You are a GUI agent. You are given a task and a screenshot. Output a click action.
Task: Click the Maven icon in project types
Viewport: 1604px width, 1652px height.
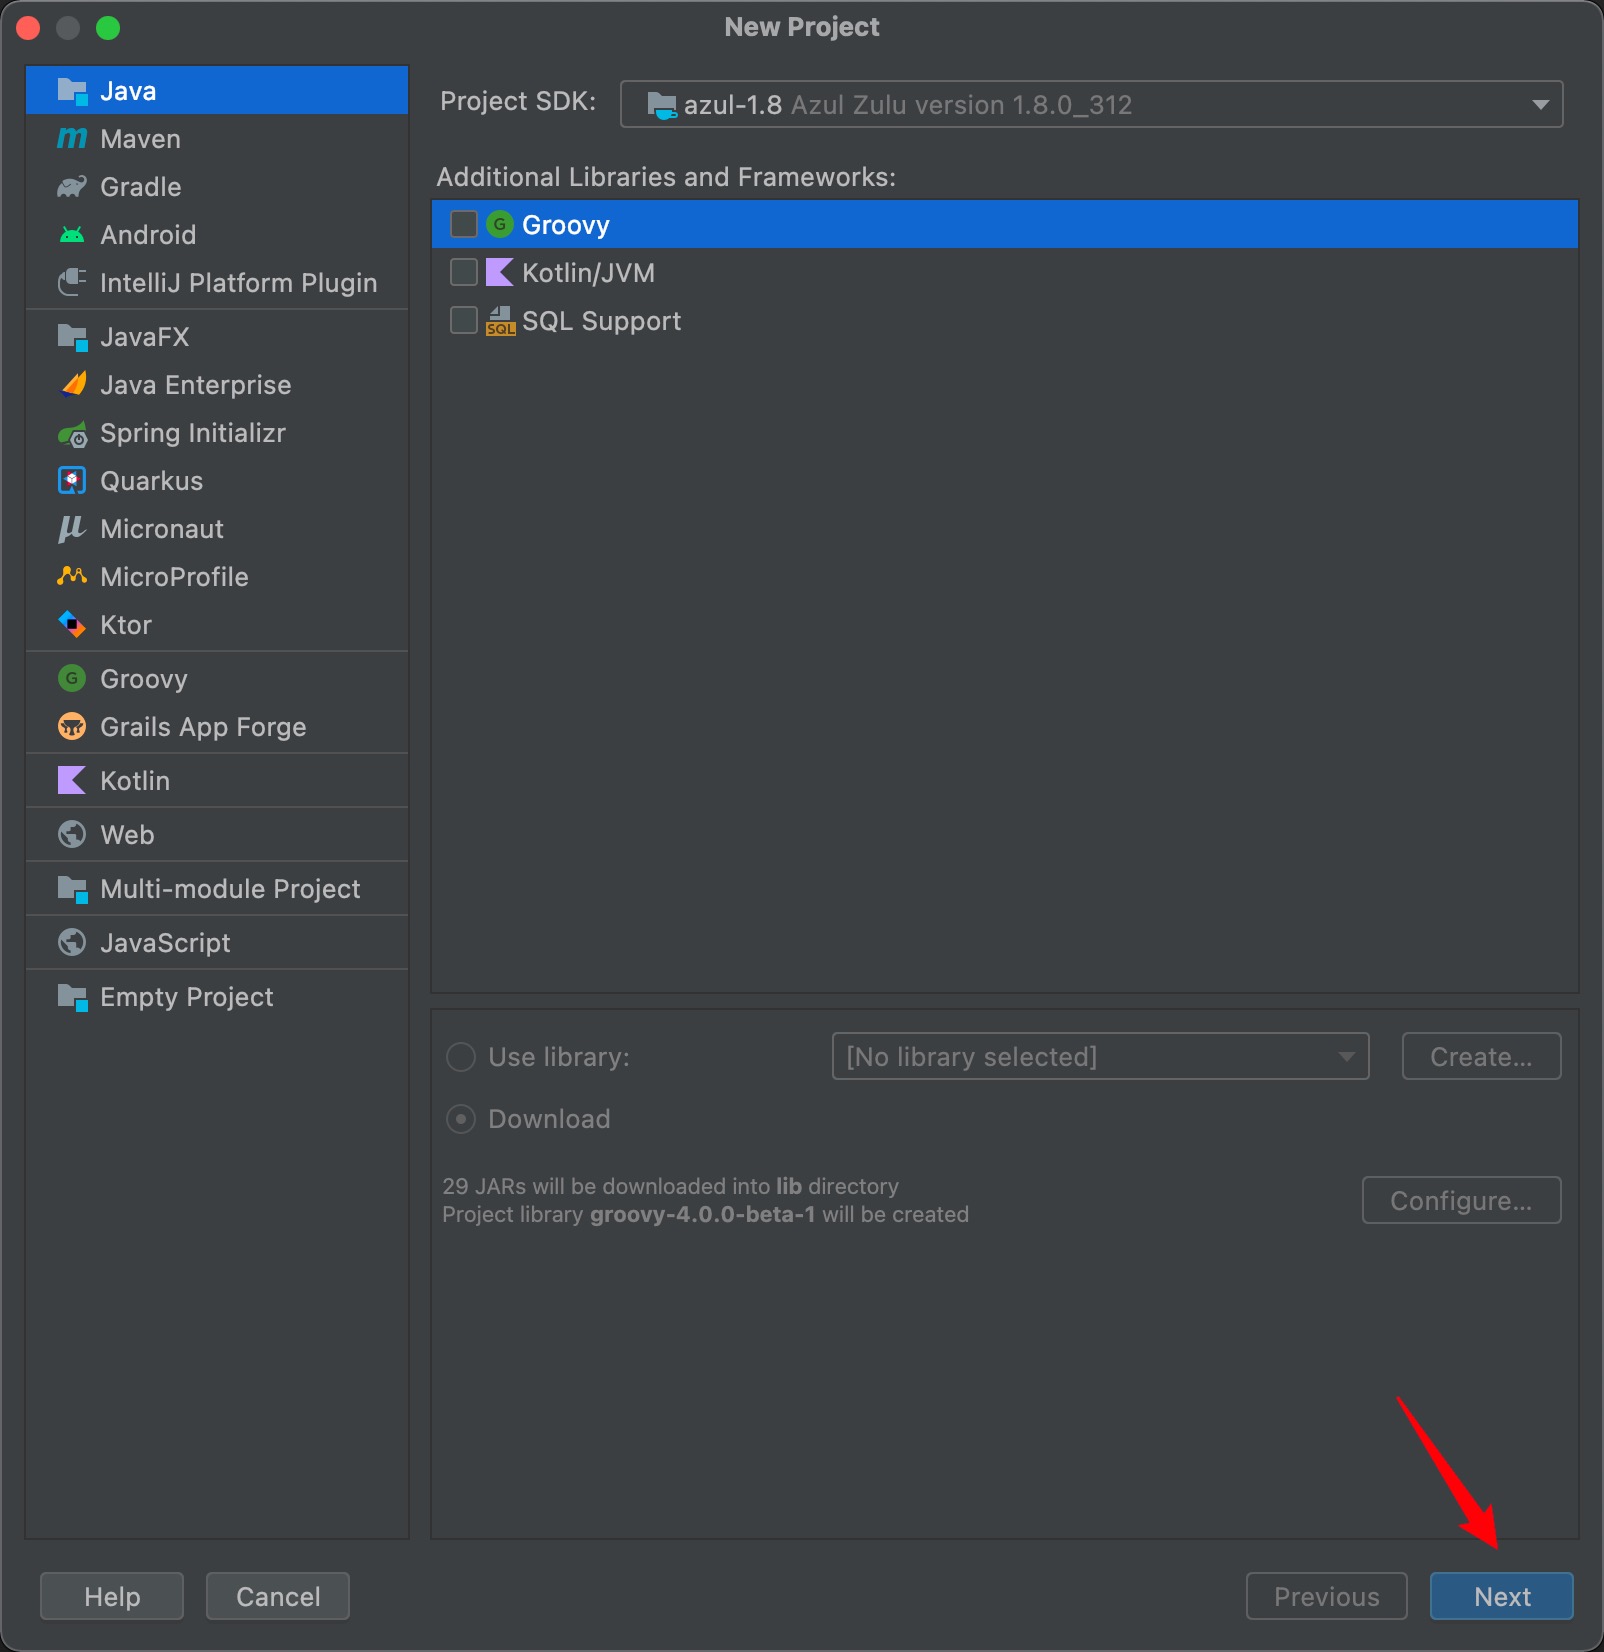pos(72,139)
